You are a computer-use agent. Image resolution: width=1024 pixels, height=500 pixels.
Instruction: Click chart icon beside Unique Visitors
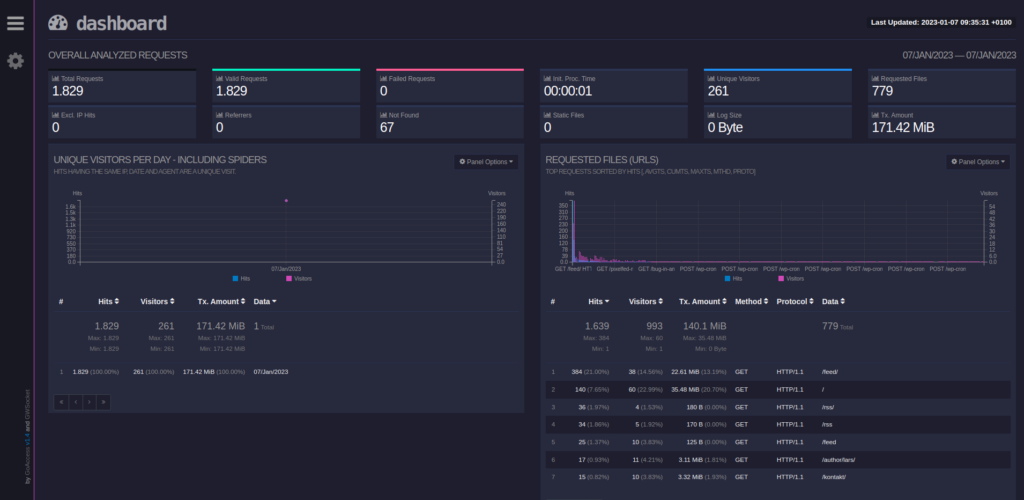point(711,78)
